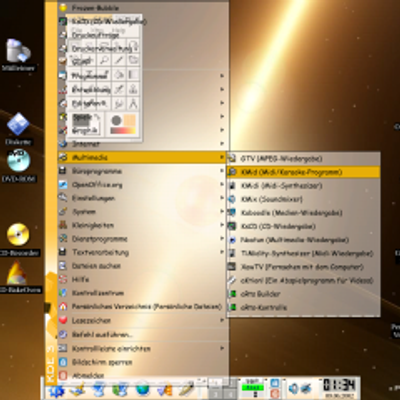Viewport: 400px width, 400px height.
Task: Click the TiMidity-Synthesizer icon
Action: tap(232, 253)
